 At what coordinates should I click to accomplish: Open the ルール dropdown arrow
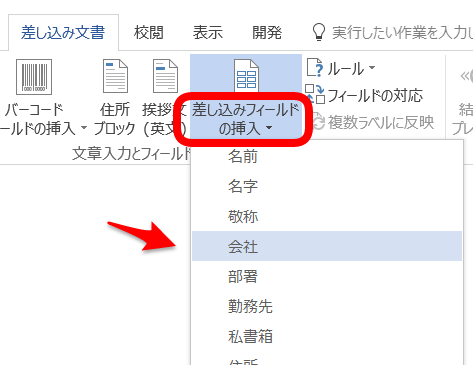[372, 68]
